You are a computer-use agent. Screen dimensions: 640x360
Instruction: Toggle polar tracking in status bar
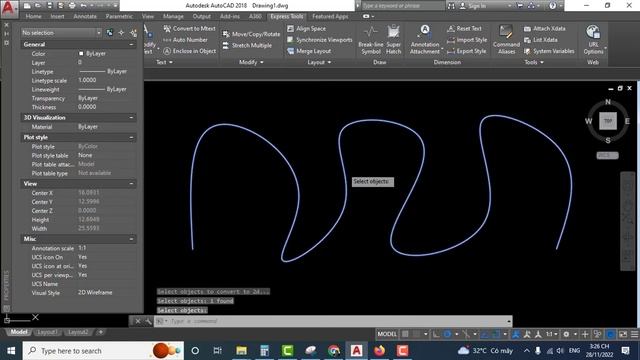447,334
